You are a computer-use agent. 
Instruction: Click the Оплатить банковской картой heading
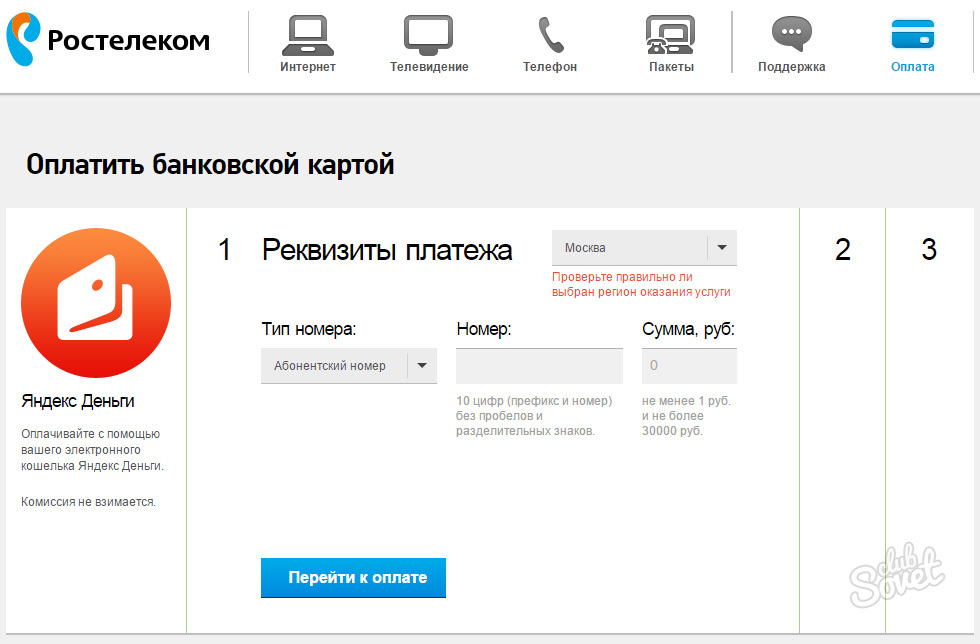click(210, 164)
